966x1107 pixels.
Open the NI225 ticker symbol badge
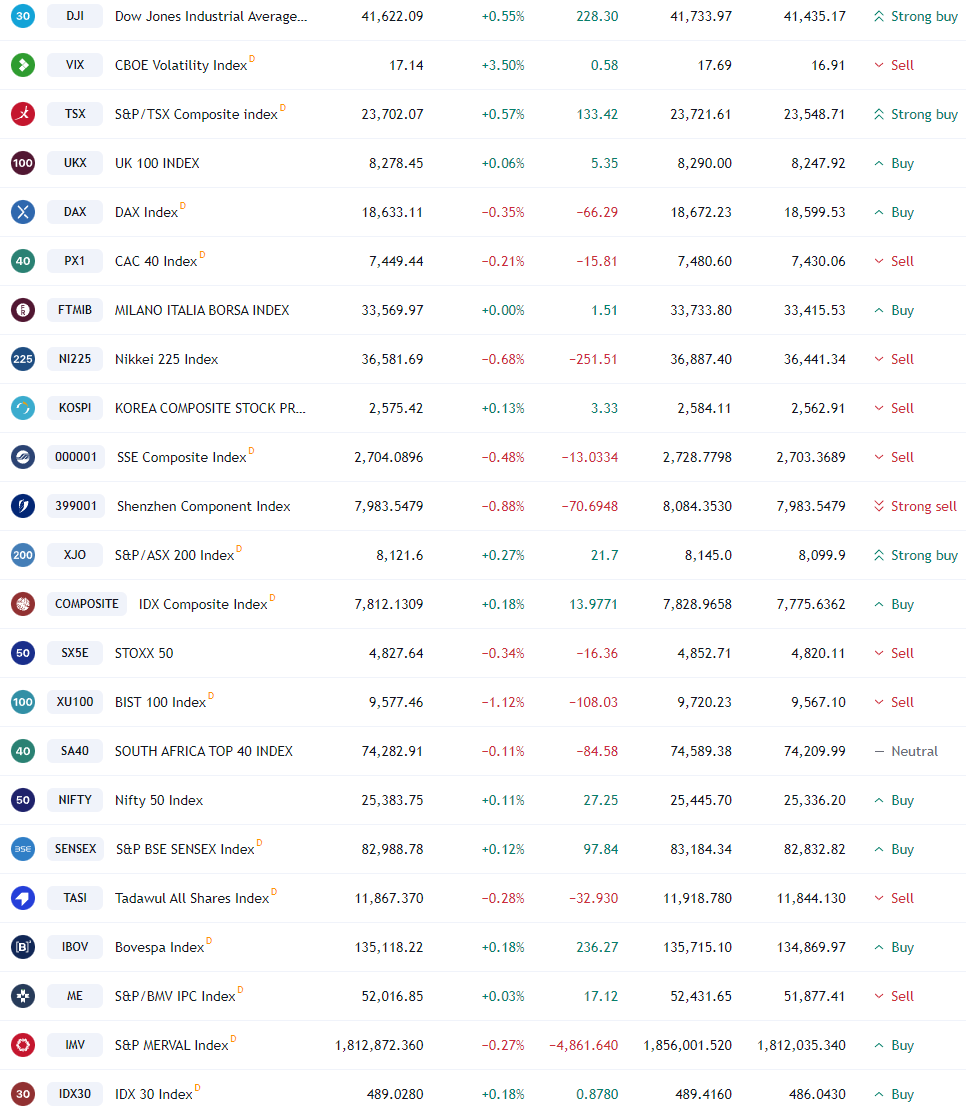point(75,359)
